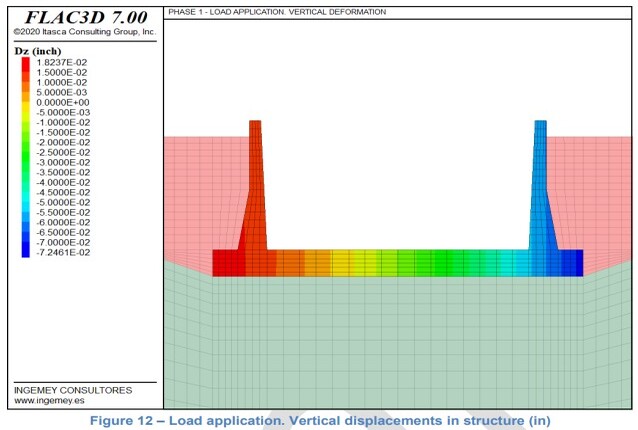Click the 1.8237E-02 maximum legend value
Image resolution: width=638 pixels, height=430 pixels.
[x=63, y=62]
